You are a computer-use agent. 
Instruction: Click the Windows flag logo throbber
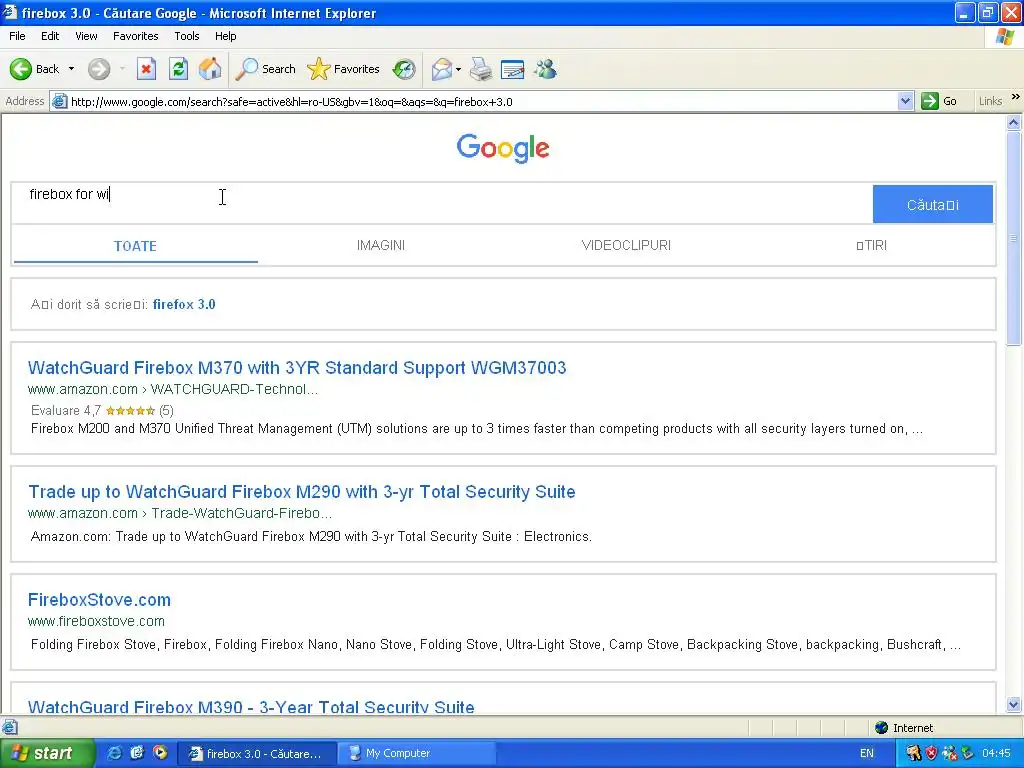click(x=1005, y=37)
